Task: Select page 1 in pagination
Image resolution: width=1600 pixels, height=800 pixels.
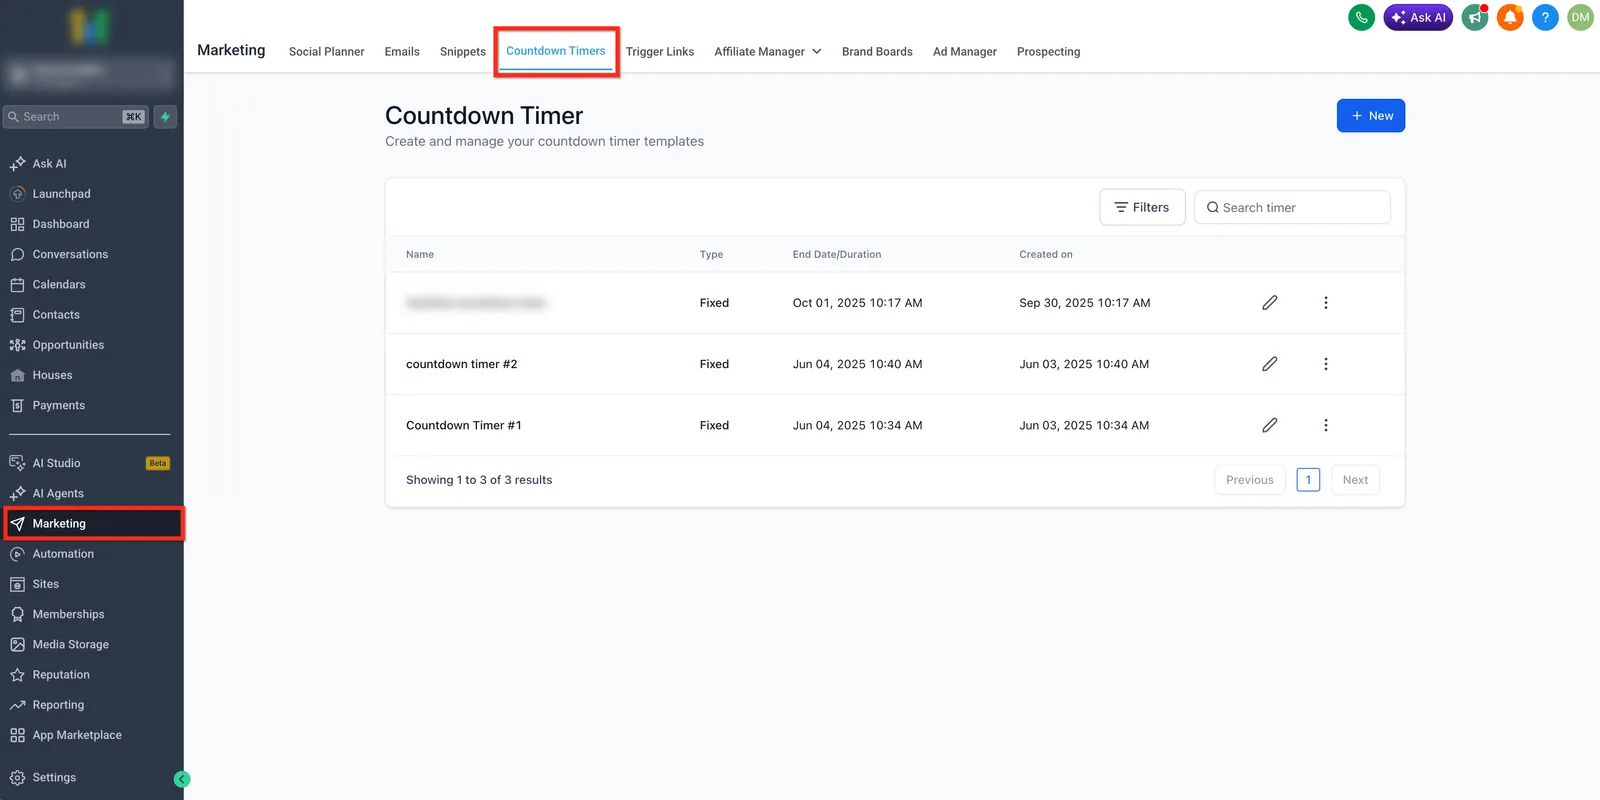Action: point(1308,480)
